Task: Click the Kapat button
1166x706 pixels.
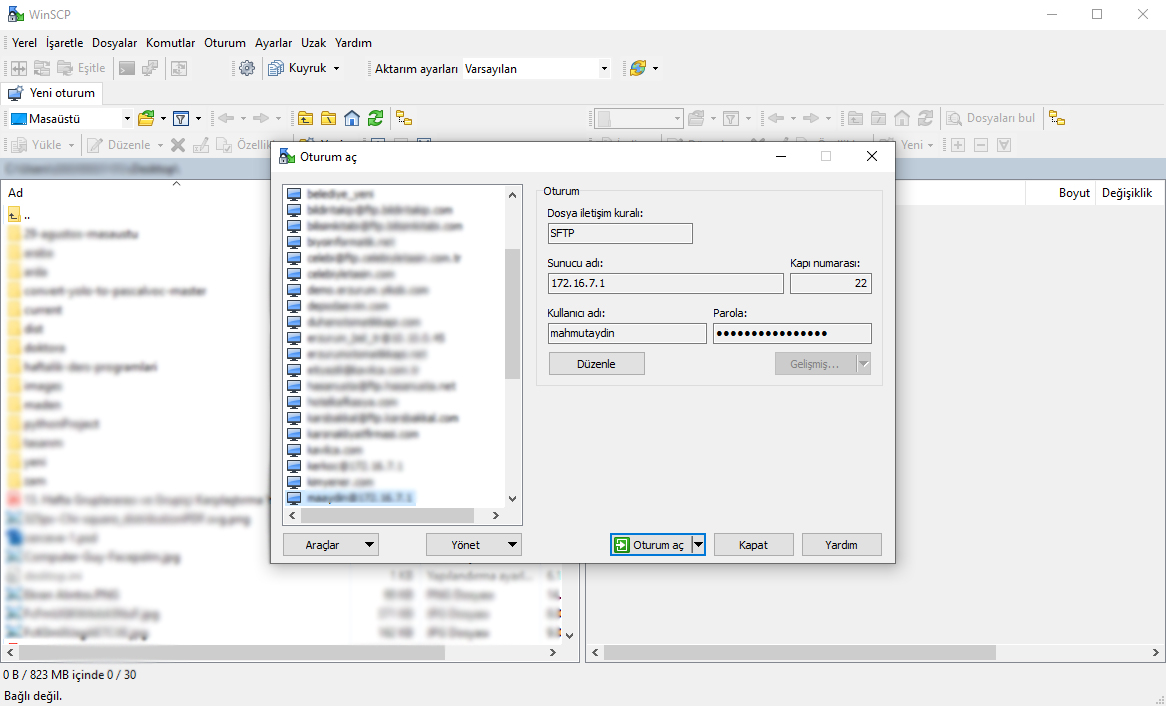Action: 753,545
